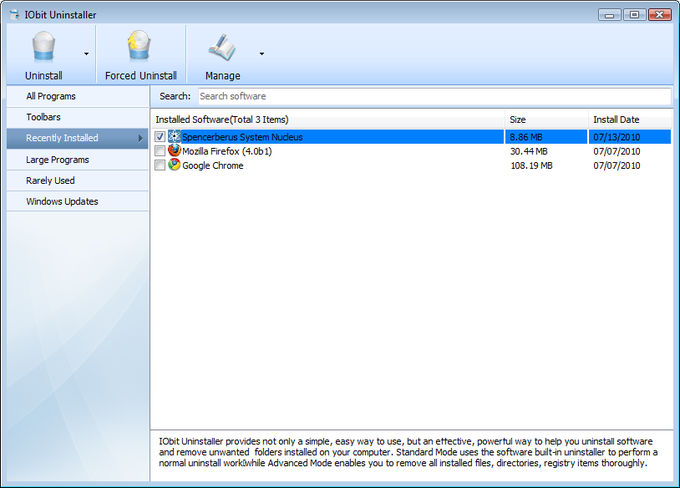680x488 pixels.
Task: Expand the Recently Installed arrow
Action: point(140,138)
